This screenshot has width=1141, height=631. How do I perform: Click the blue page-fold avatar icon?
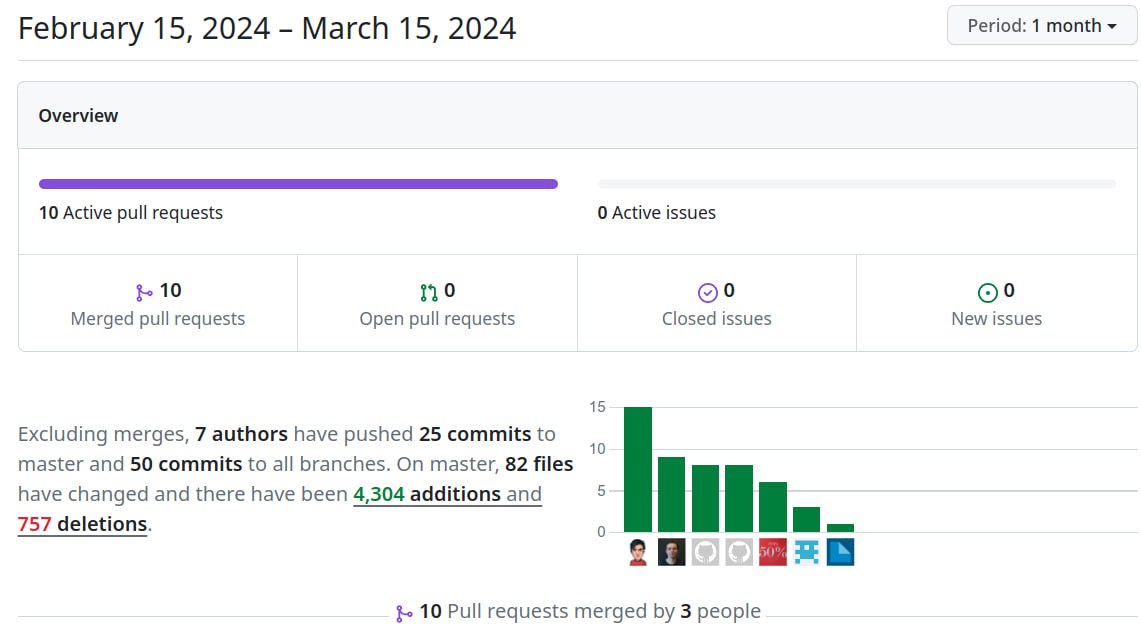(840, 552)
